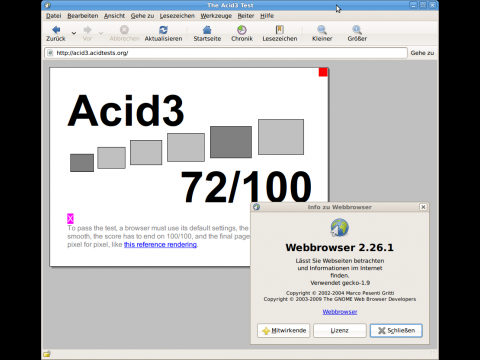Minimize the Acid3 Test browser window
This screenshot has height=360, width=480.
click(413, 5)
